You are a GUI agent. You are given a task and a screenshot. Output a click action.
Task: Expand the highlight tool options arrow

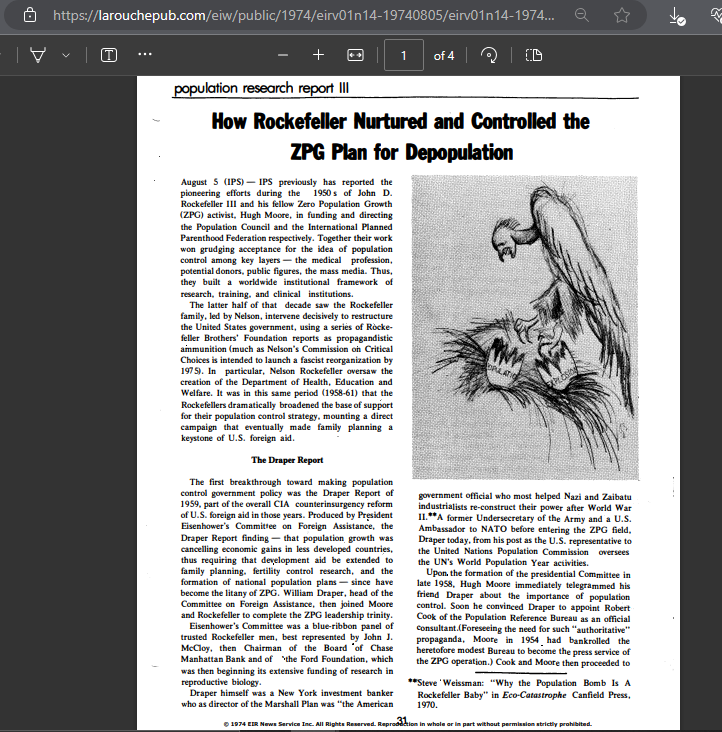coord(66,55)
